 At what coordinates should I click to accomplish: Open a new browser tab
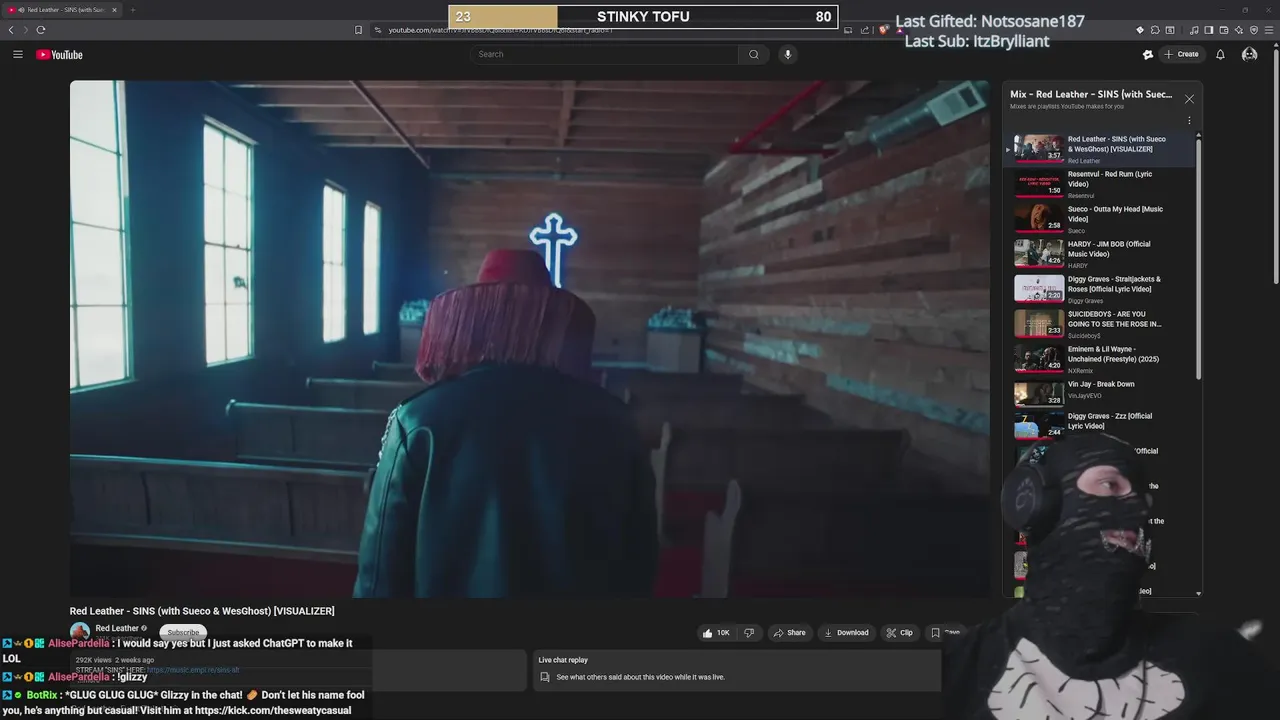(132, 10)
